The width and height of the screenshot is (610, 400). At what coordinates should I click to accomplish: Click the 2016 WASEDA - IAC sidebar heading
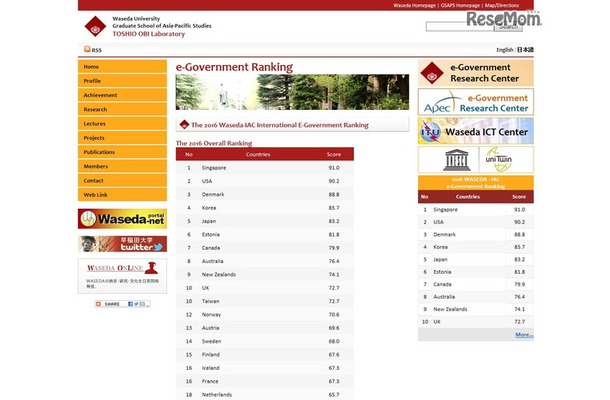(476, 183)
